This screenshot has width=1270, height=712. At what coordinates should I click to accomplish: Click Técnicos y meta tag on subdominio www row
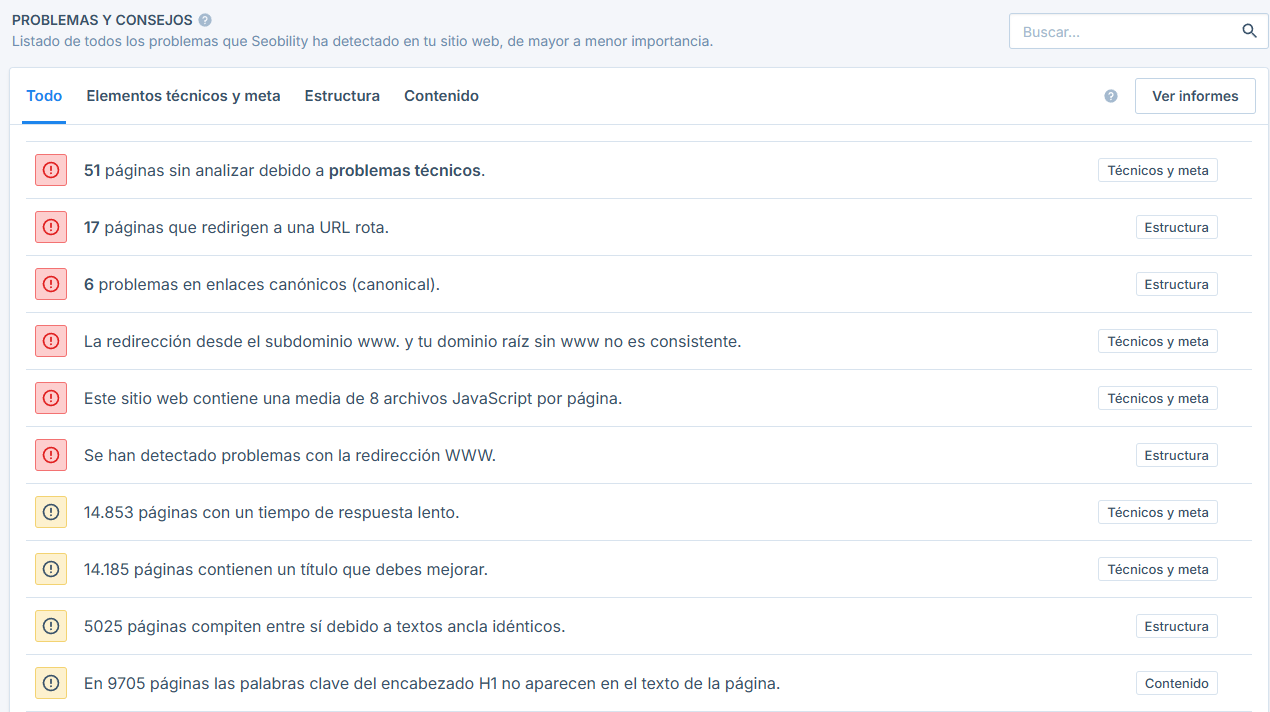tap(1157, 341)
